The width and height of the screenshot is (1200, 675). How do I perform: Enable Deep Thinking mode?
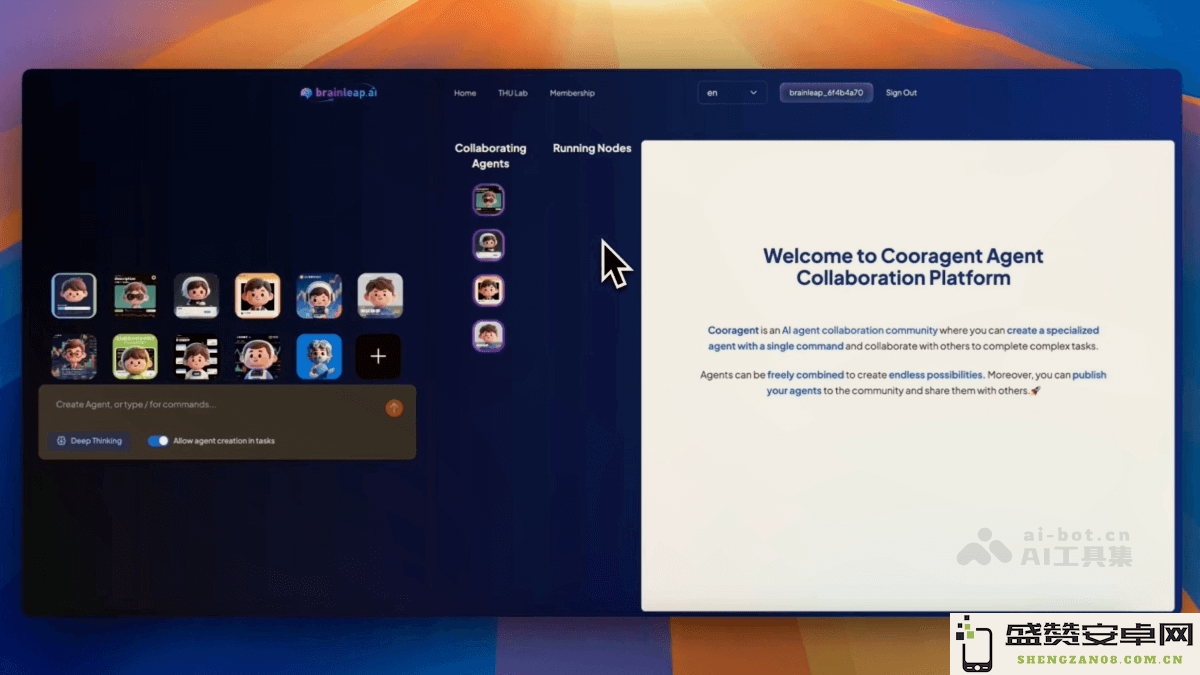pyautogui.click(x=89, y=441)
